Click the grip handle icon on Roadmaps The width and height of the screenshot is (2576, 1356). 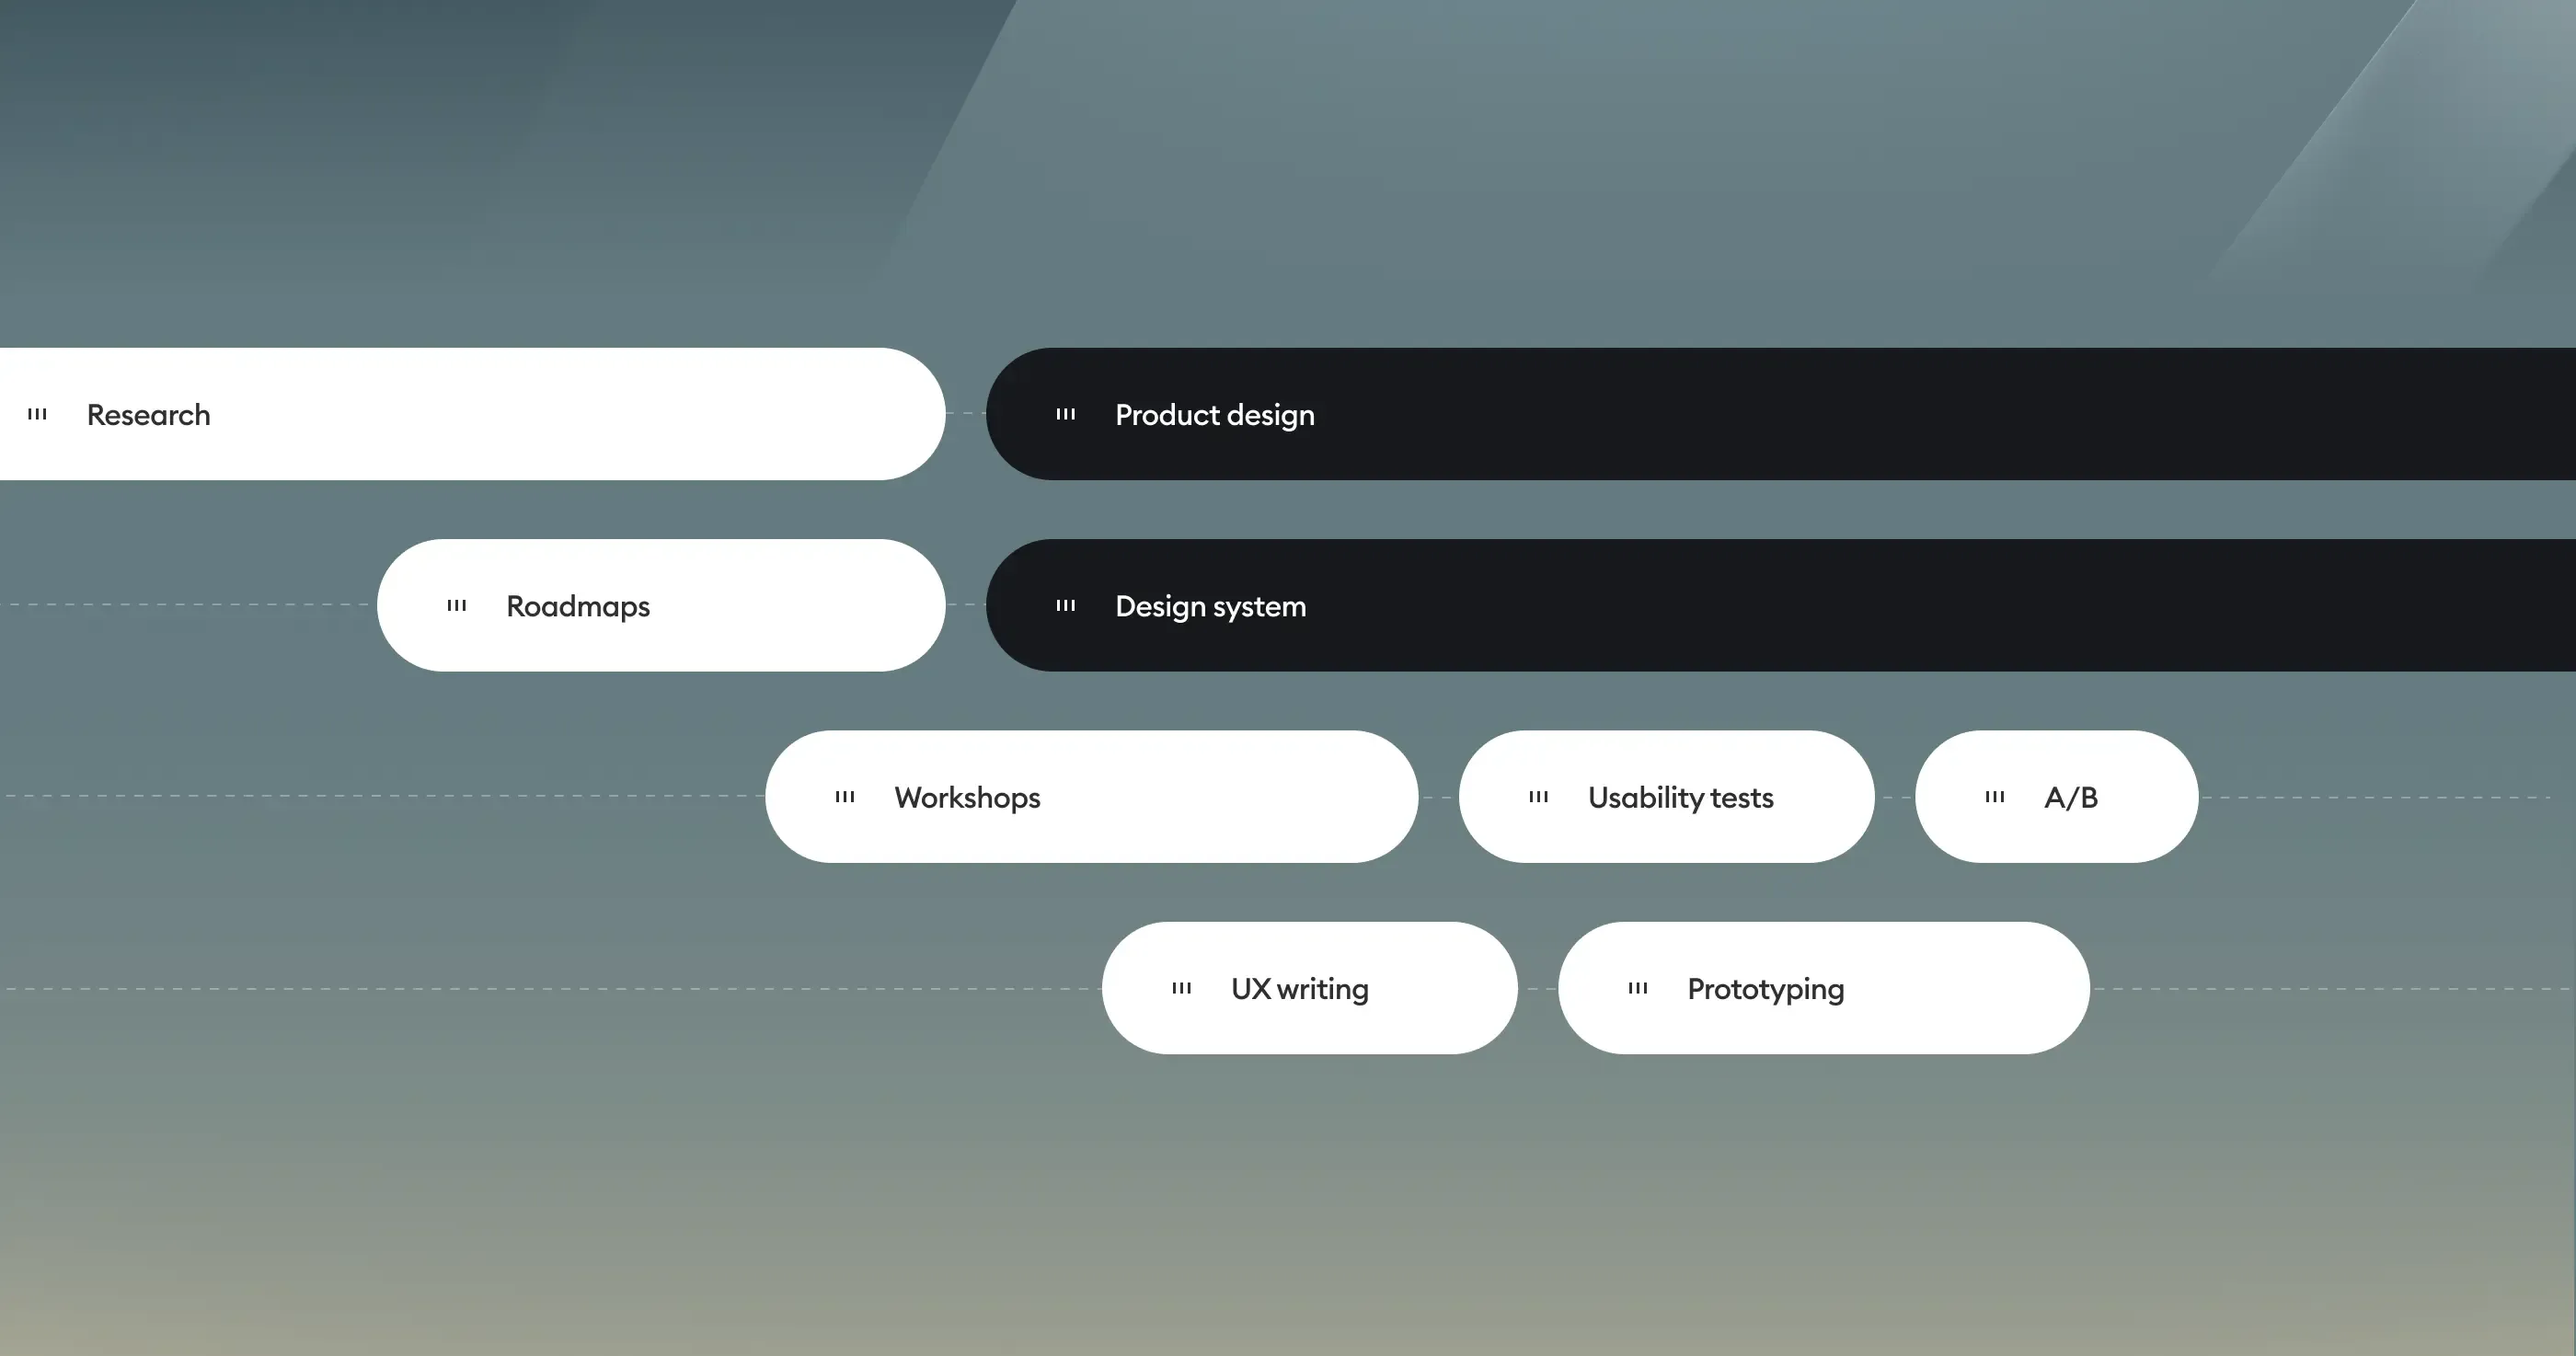click(457, 605)
